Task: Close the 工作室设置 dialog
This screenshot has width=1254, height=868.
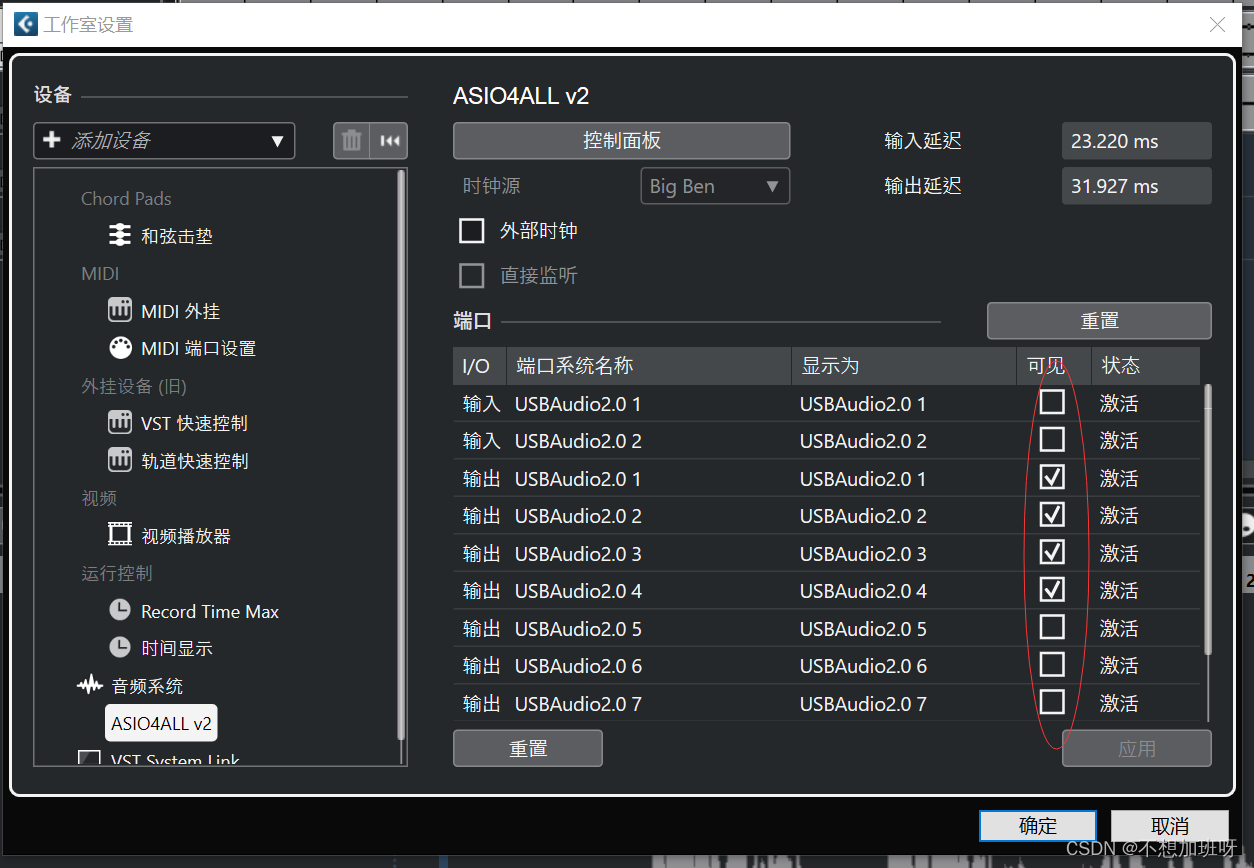Action: pyautogui.click(x=1217, y=25)
